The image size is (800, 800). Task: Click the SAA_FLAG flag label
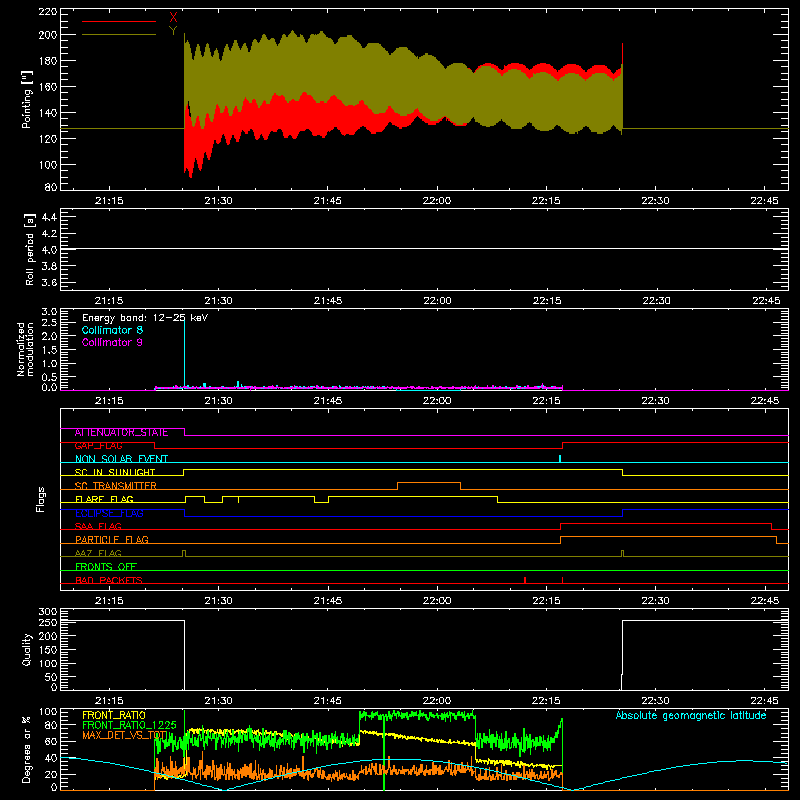[x=98, y=527]
